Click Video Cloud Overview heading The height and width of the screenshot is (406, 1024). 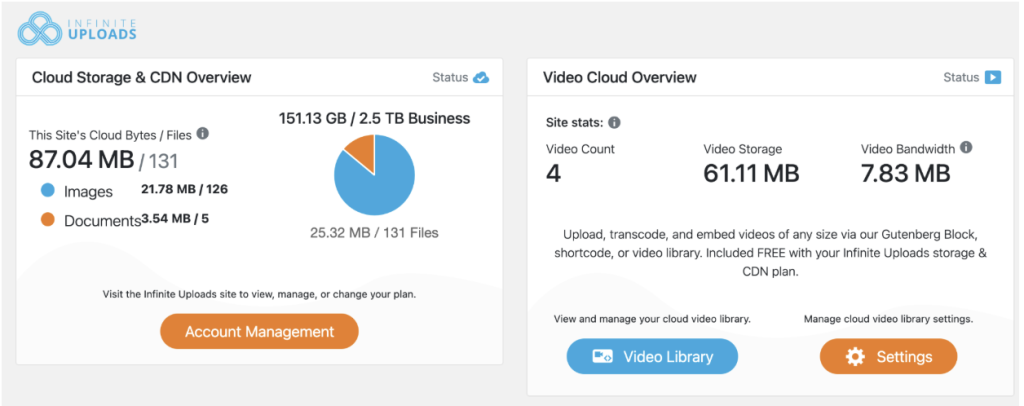(620, 78)
